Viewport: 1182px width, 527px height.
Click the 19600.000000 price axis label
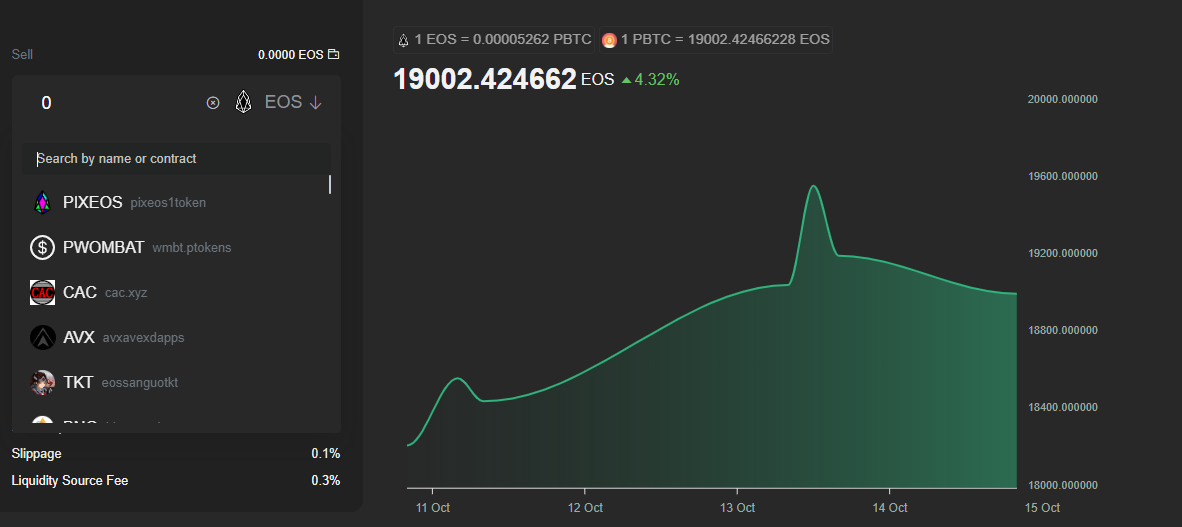click(x=1063, y=176)
